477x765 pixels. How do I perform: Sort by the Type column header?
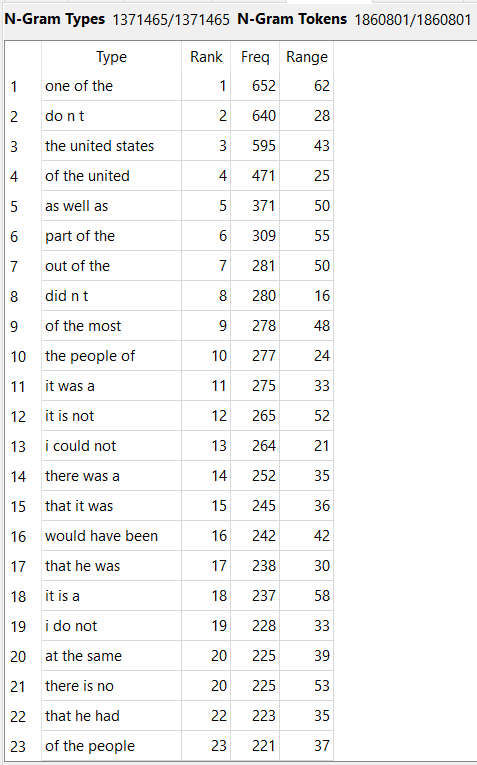111,57
